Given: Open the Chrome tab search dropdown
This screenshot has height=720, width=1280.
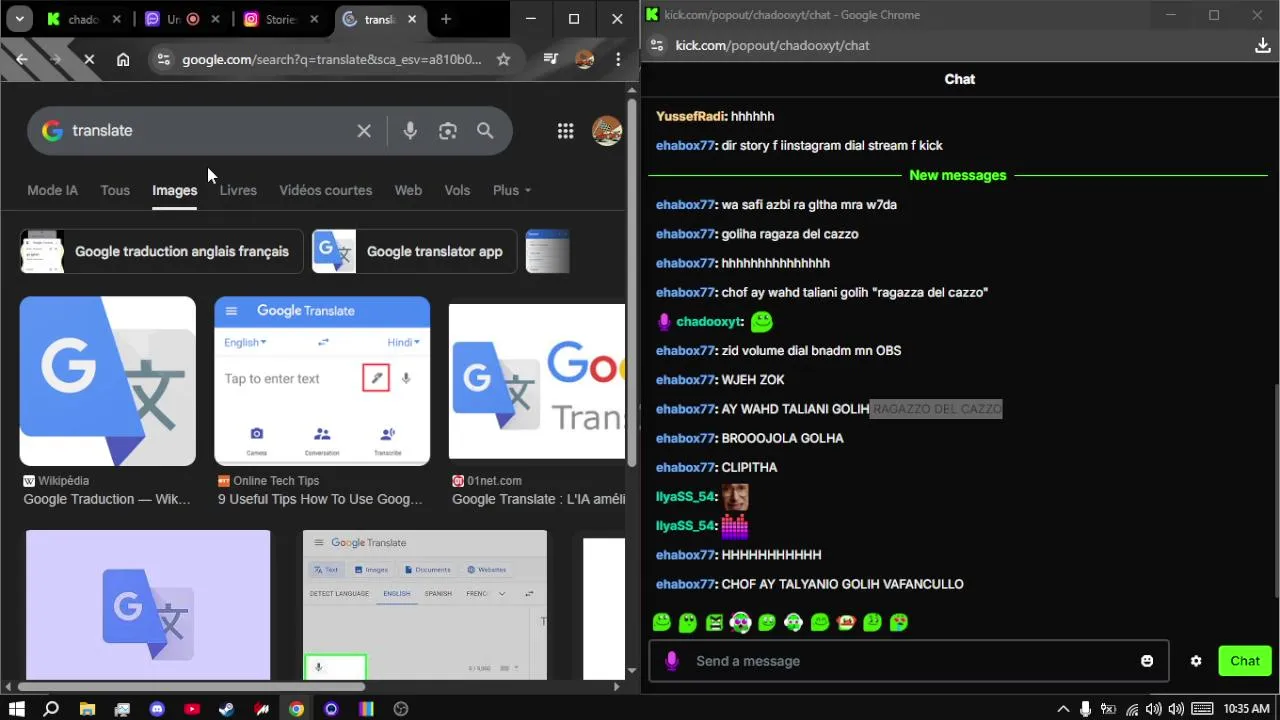Looking at the screenshot, I should 20,19.
